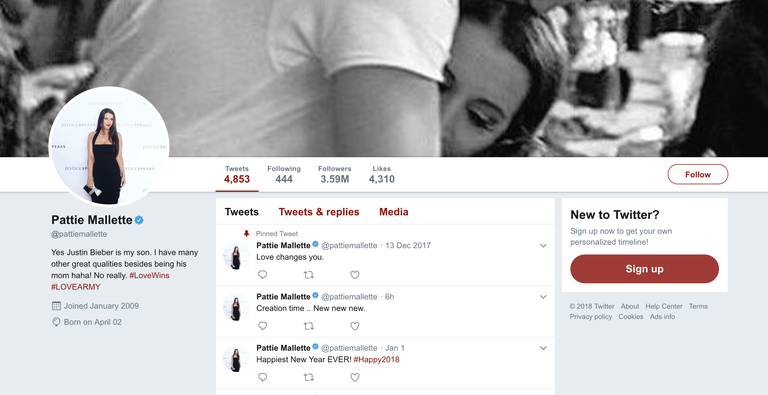Open the large profile picture
This screenshot has height=395, width=768.
[x=109, y=147]
